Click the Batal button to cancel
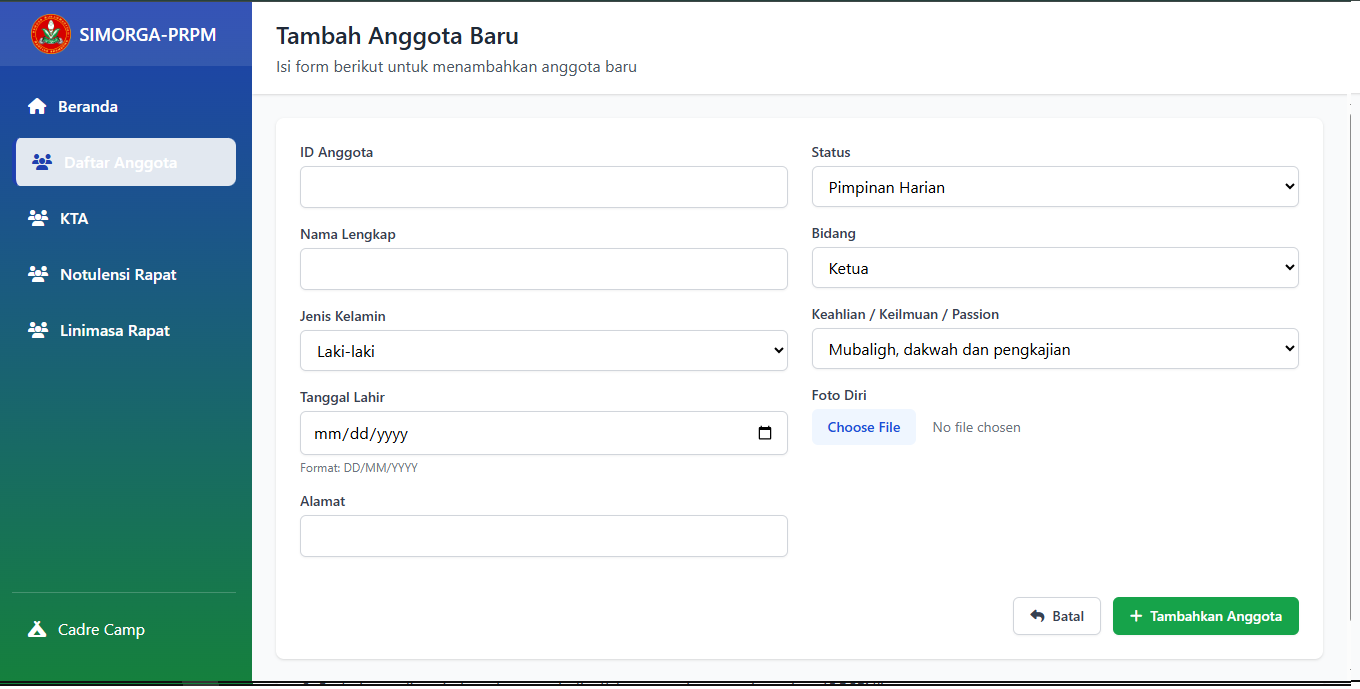The width and height of the screenshot is (1360, 689). pos(1056,616)
